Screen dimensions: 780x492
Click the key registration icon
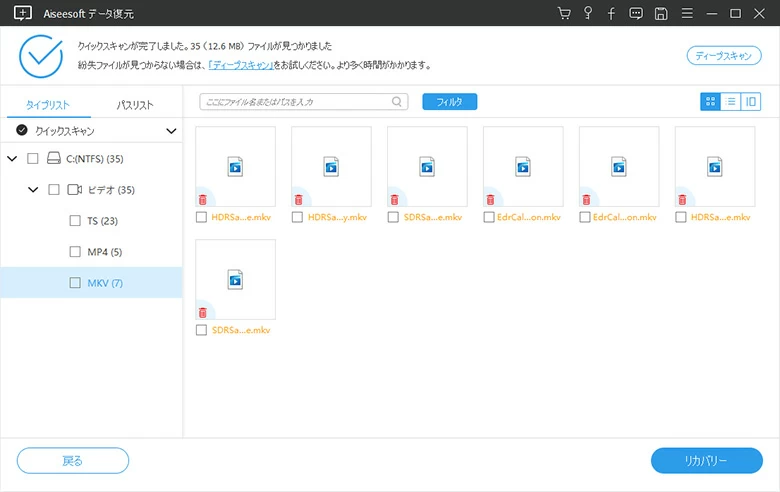coord(588,13)
